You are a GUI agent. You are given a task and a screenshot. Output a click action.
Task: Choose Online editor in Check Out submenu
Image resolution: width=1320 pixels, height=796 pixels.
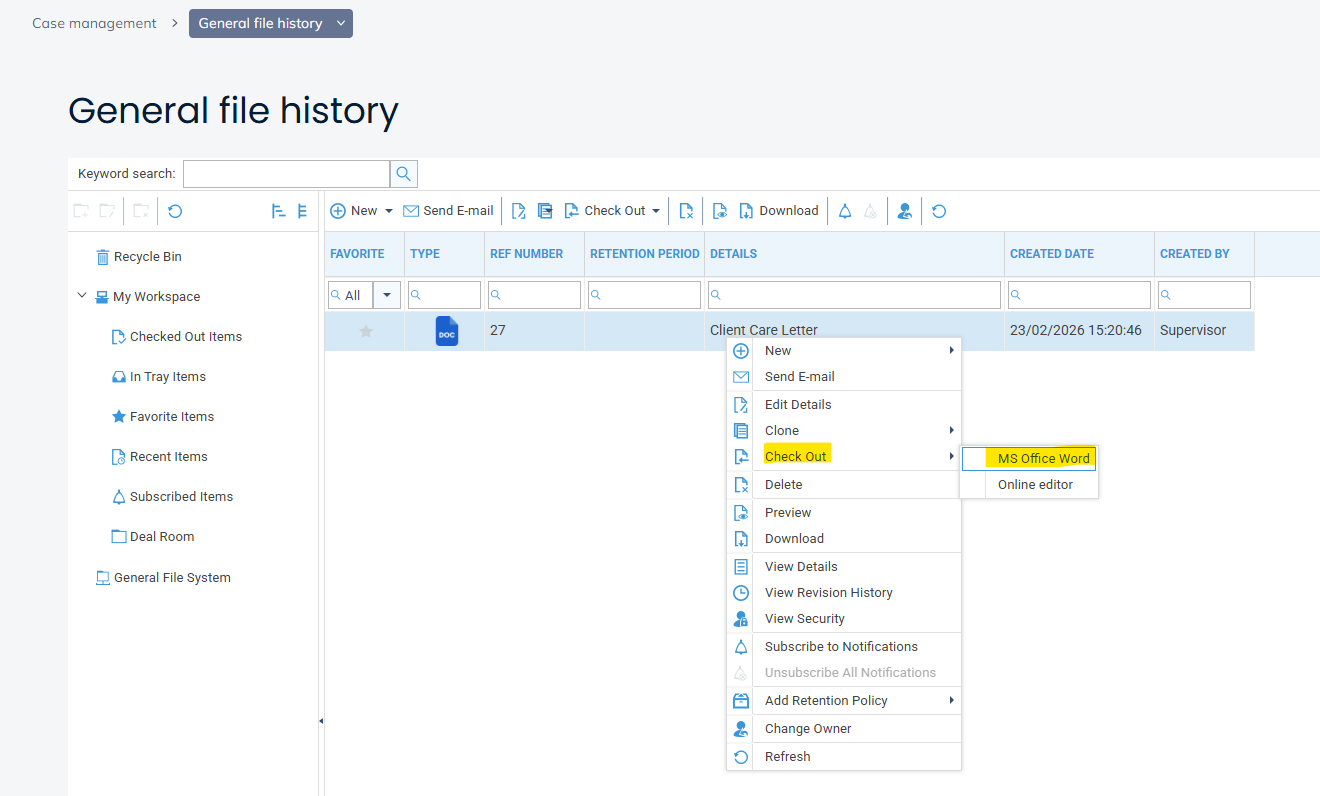(x=1035, y=484)
